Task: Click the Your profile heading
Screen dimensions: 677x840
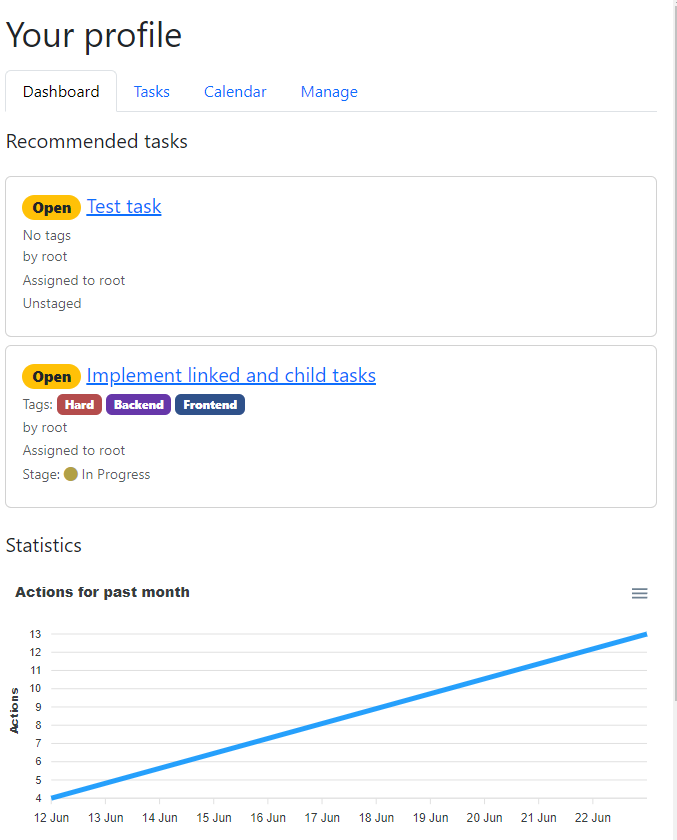Action: coord(94,36)
